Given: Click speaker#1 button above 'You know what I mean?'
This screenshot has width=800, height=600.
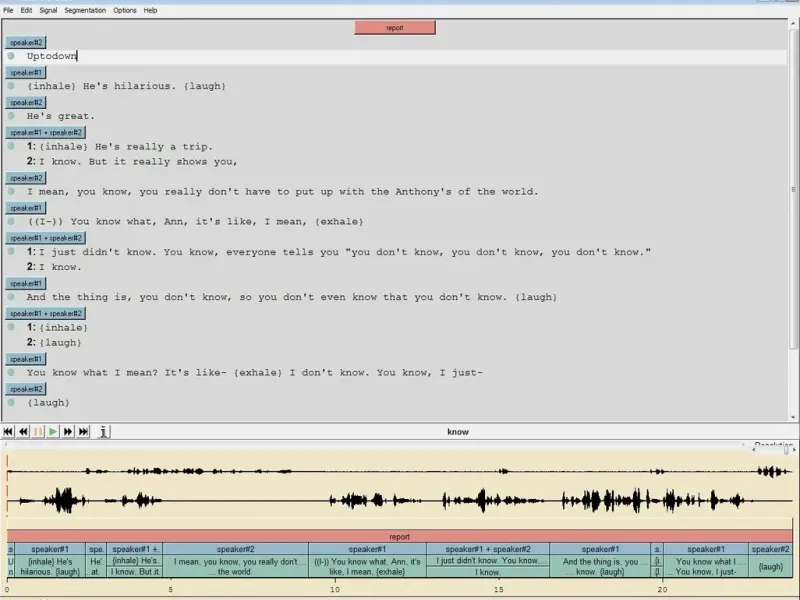Looking at the screenshot, I should coord(26,359).
